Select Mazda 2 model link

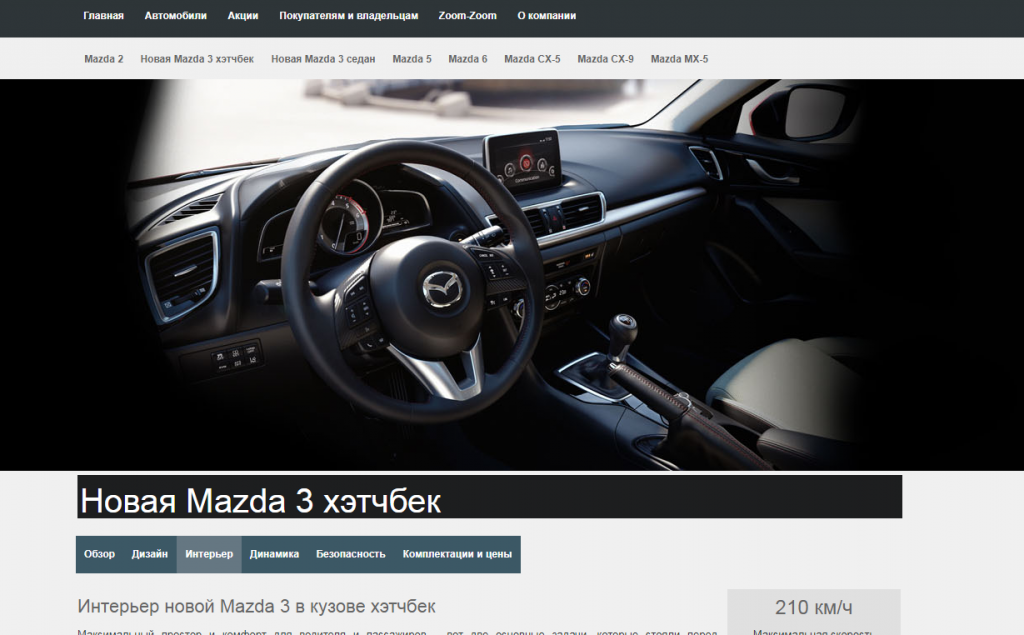tap(104, 59)
